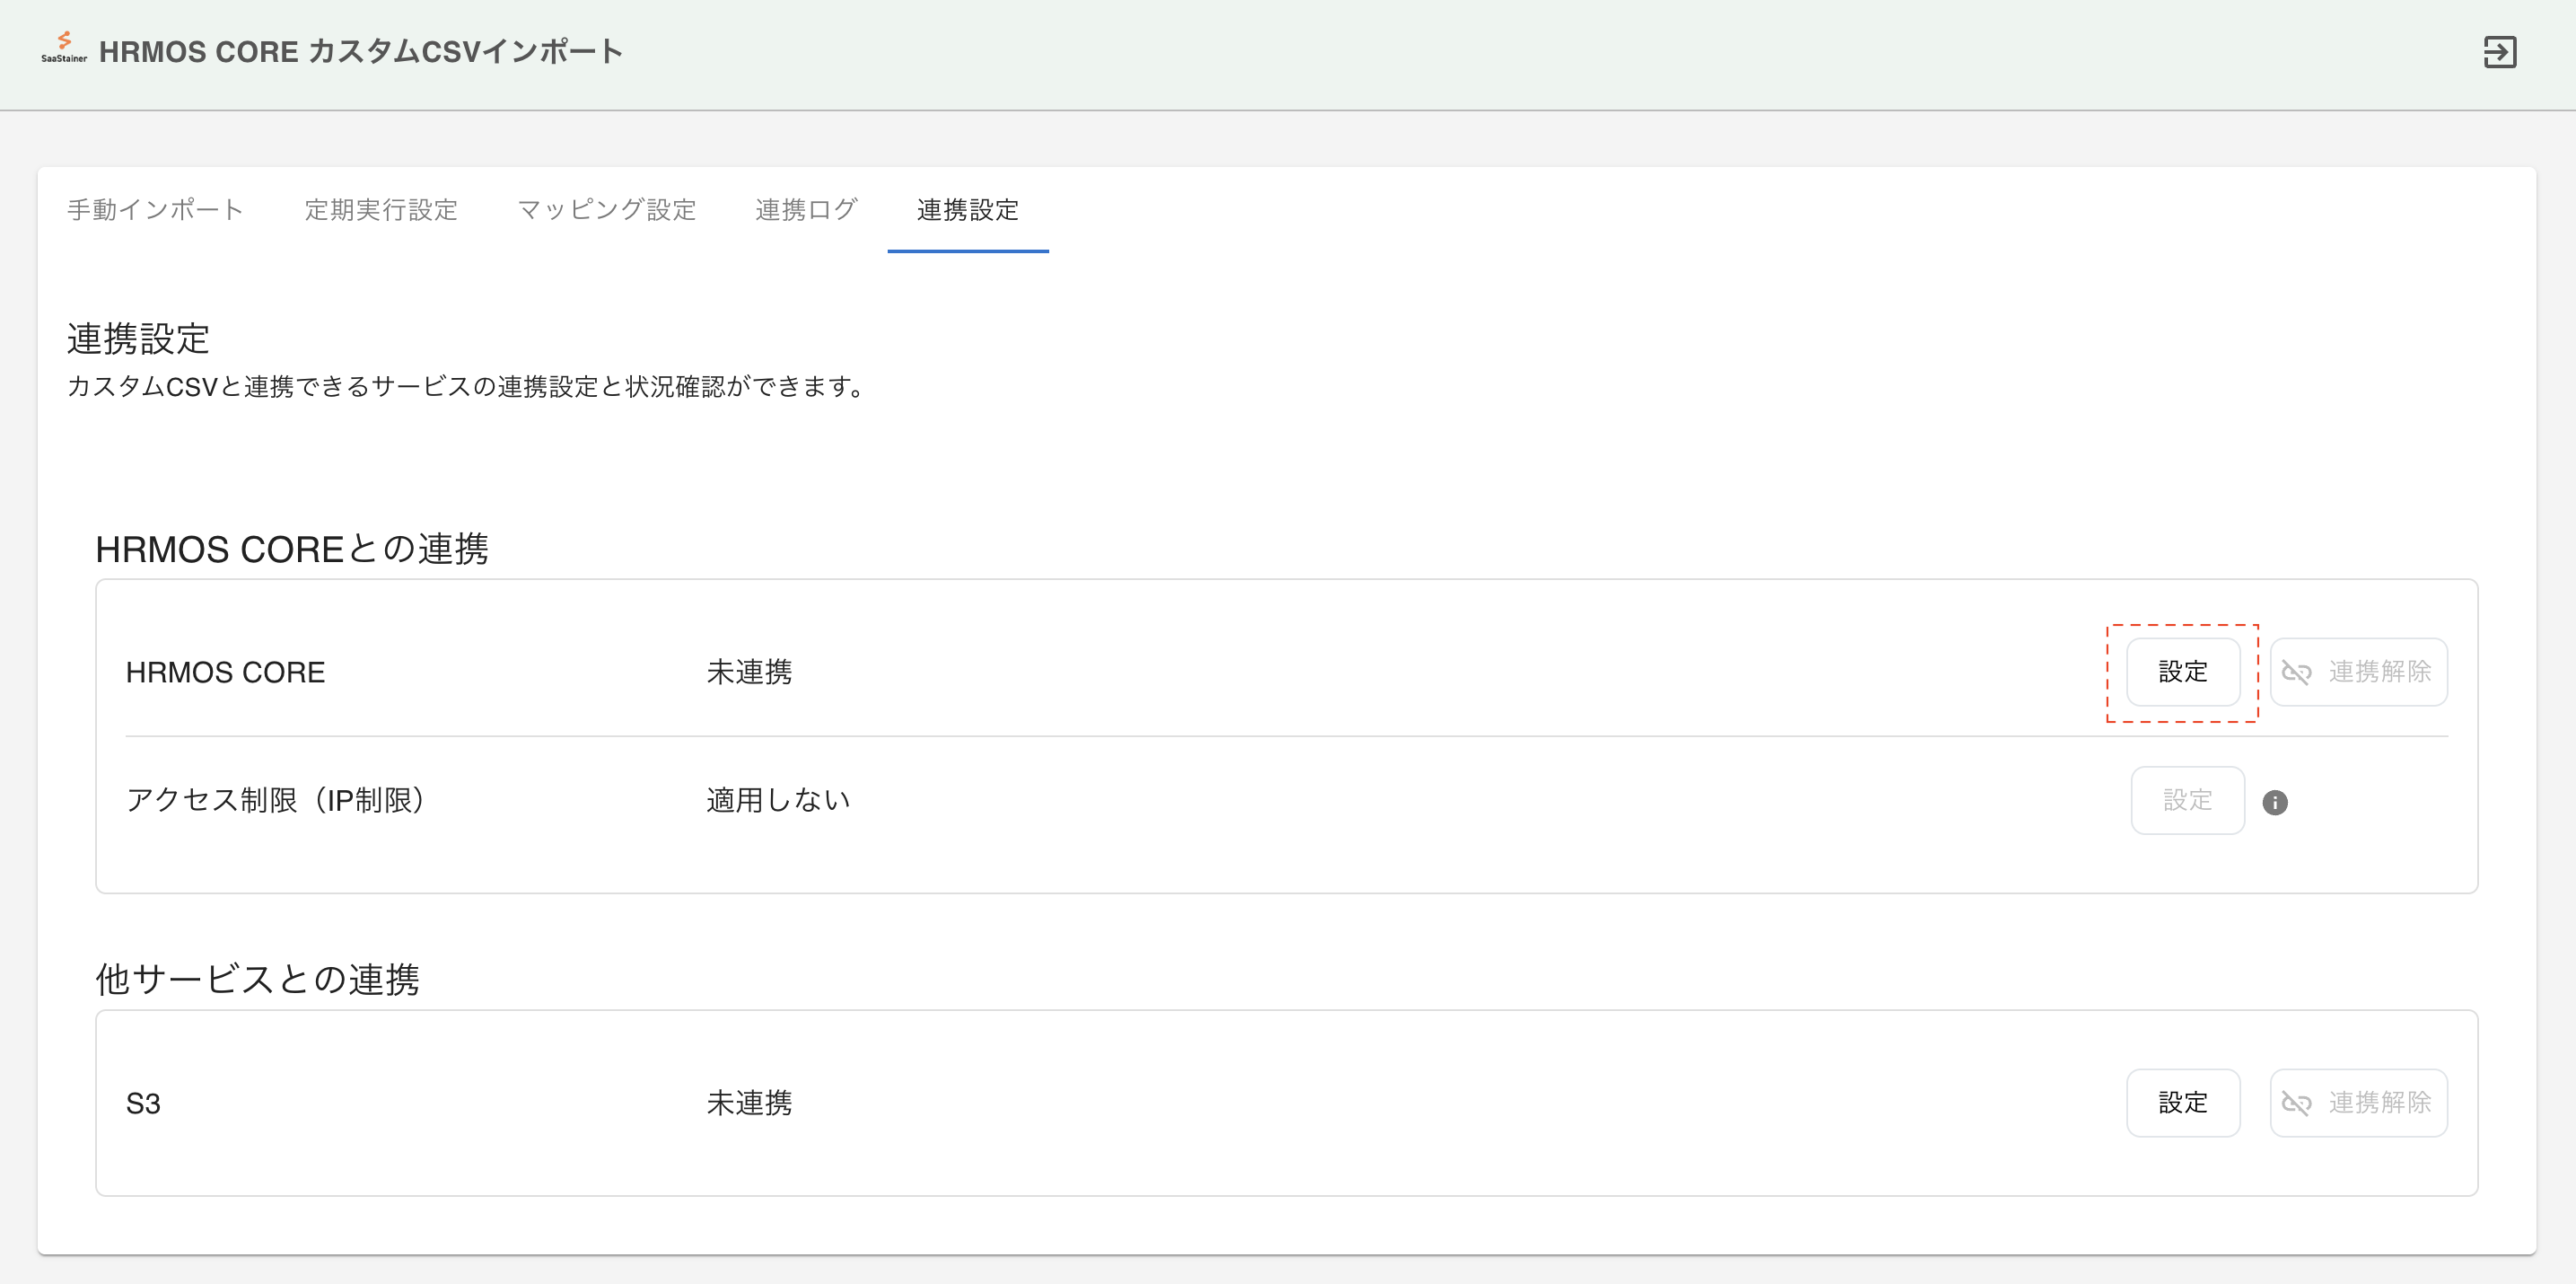This screenshot has width=2576, height=1284.
Task: Click the 未連携 status of S3
Action: 749,1103
